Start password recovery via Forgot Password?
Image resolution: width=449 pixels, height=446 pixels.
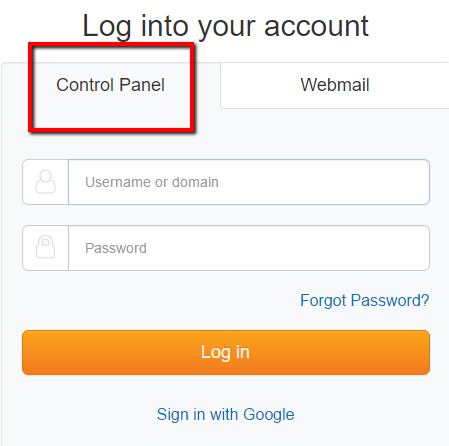pos(364,301)
